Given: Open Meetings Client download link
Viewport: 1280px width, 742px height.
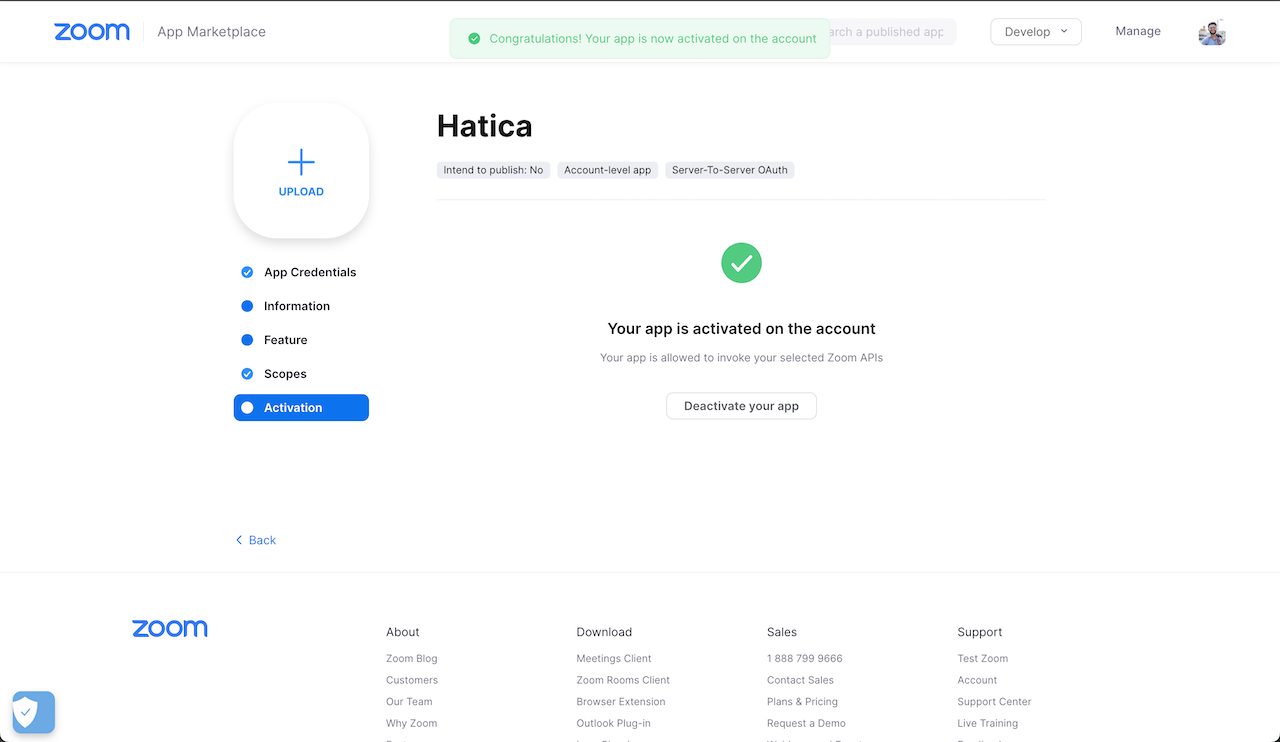Looking at the screenshot, I should (614, 659).
